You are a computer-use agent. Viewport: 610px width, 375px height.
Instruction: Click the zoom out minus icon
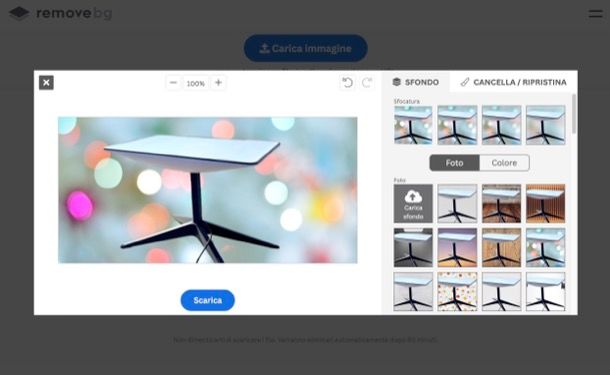tap(174, 82)
